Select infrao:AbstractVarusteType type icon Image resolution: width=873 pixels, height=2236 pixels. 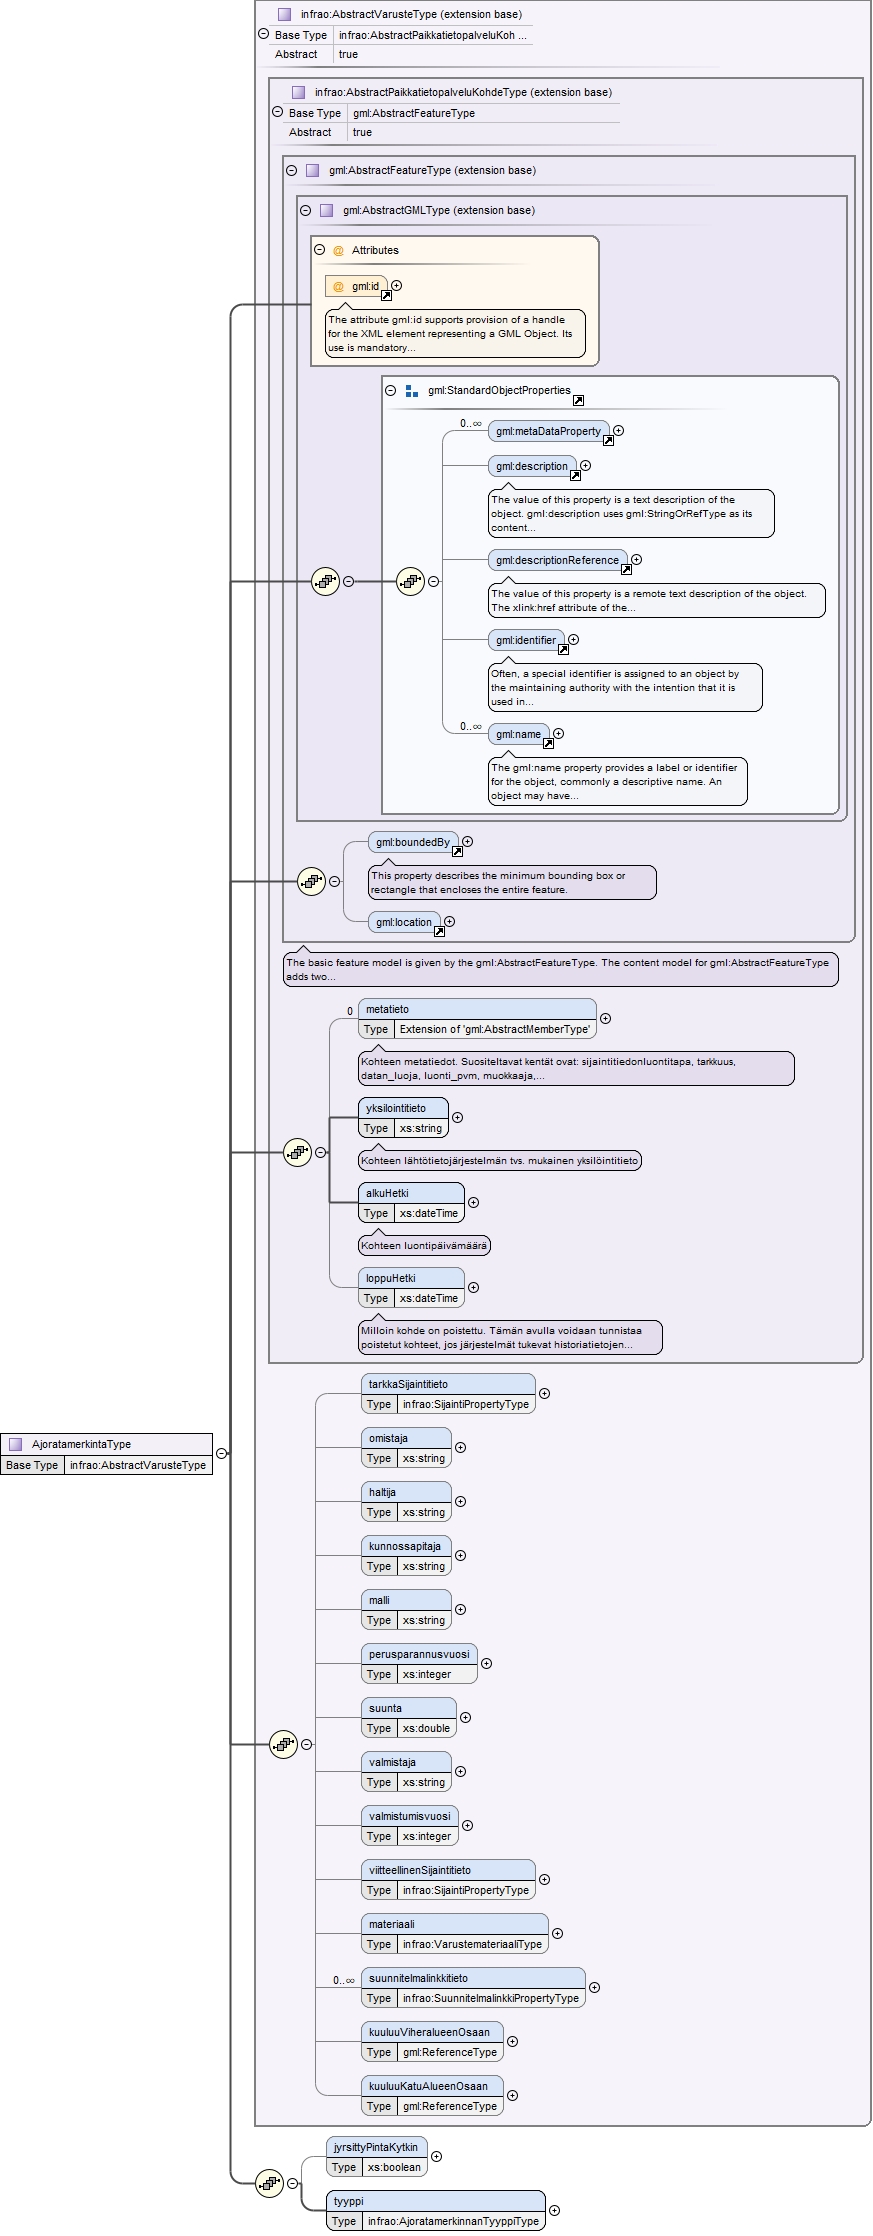pos(284,14)
